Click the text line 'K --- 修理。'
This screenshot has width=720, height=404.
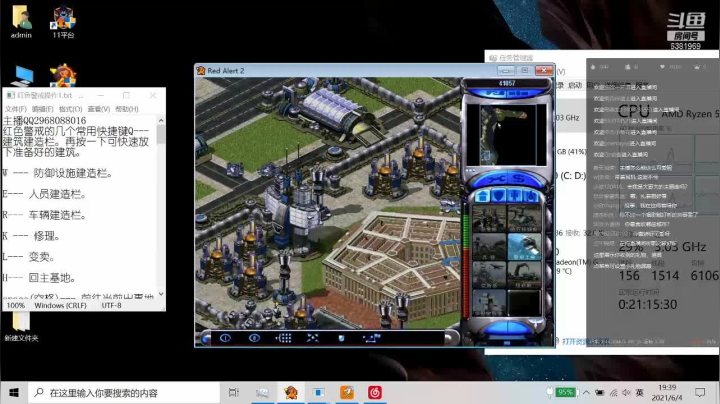pyautogui.click(x=31, y=236)
